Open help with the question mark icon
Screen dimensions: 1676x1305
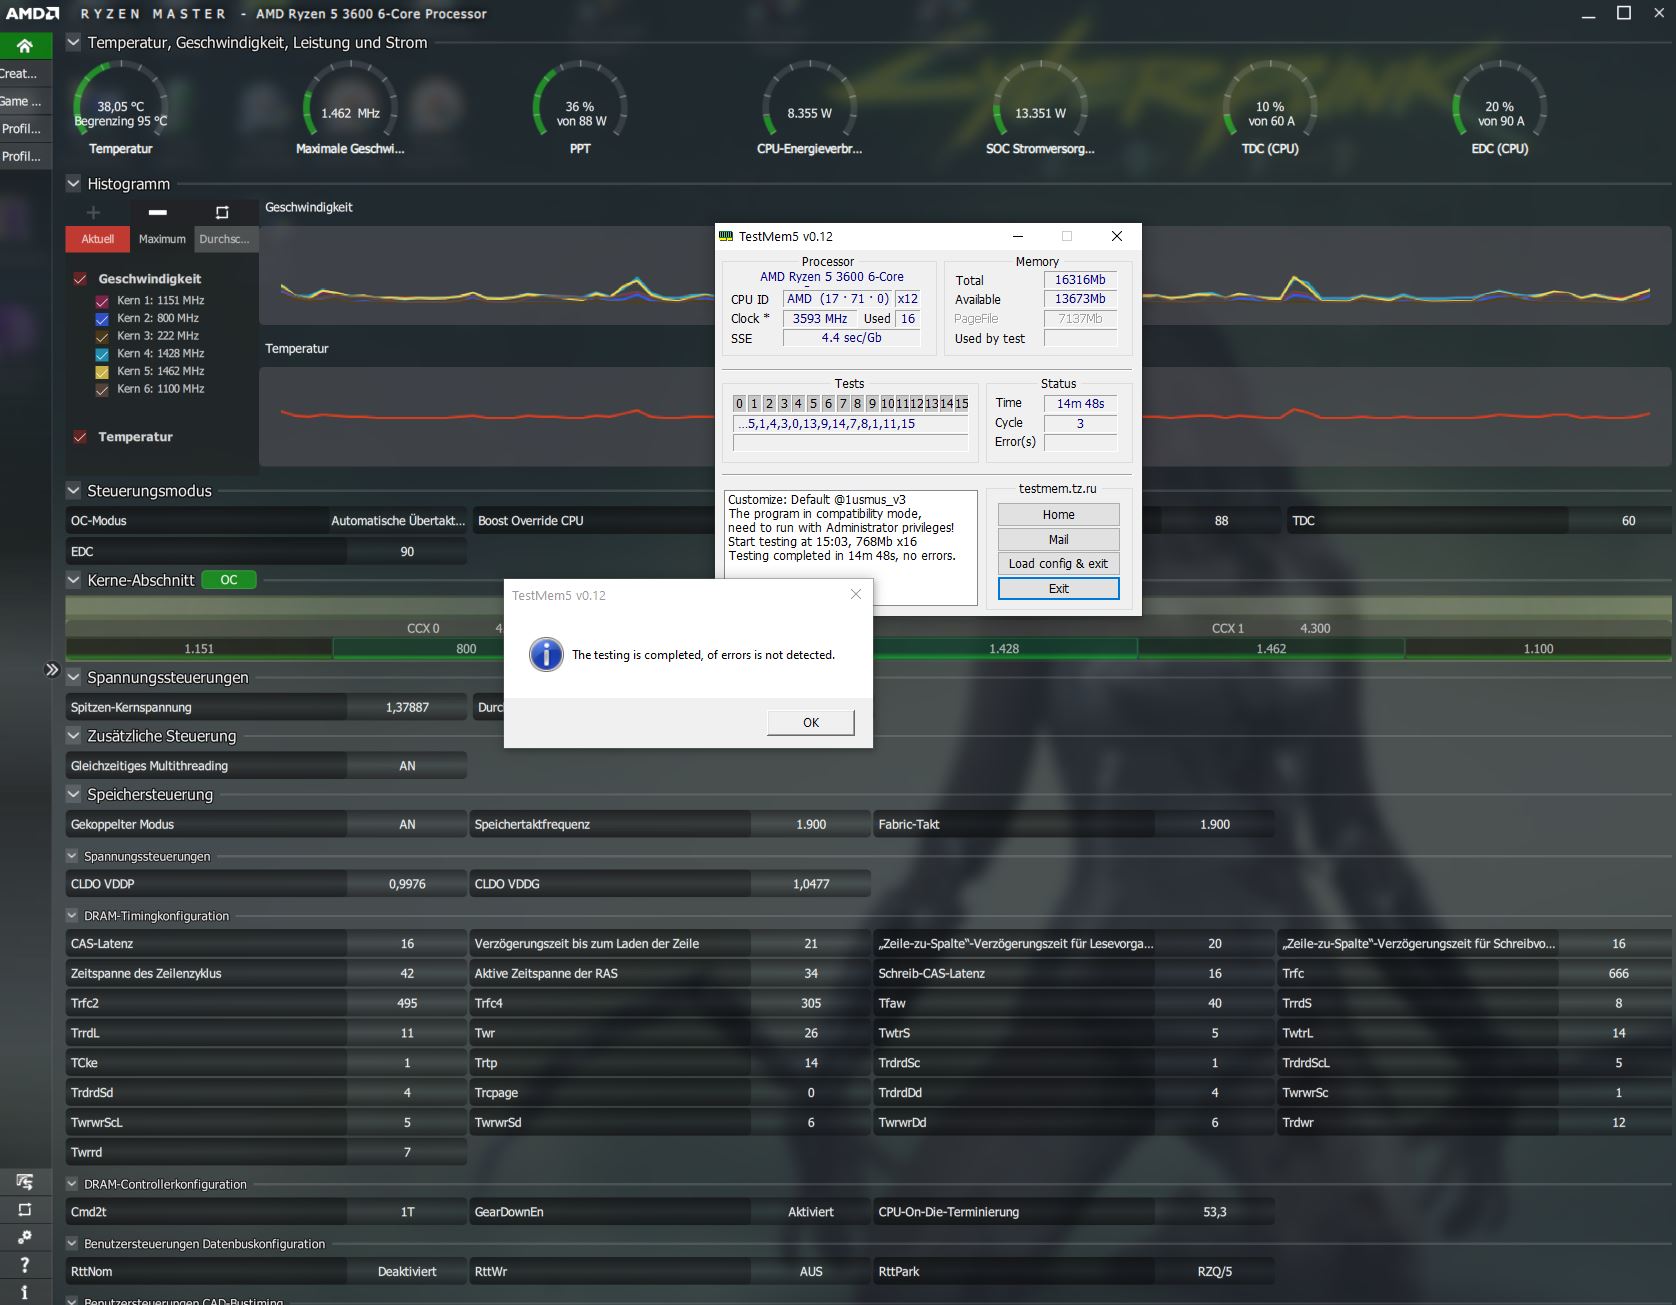[x=25, y=1265]
